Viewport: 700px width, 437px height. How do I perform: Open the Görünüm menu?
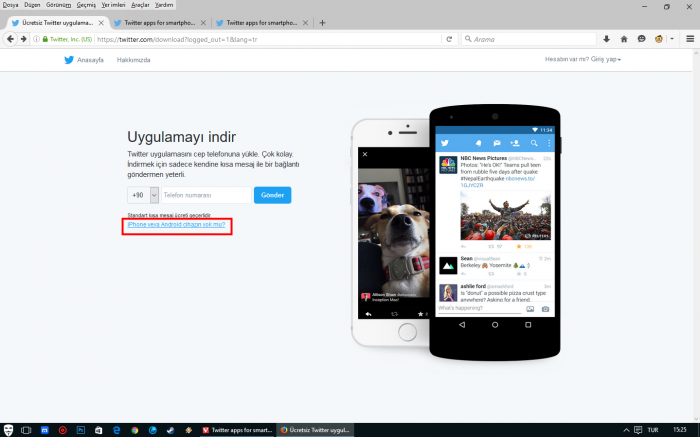tap(58, 5)
